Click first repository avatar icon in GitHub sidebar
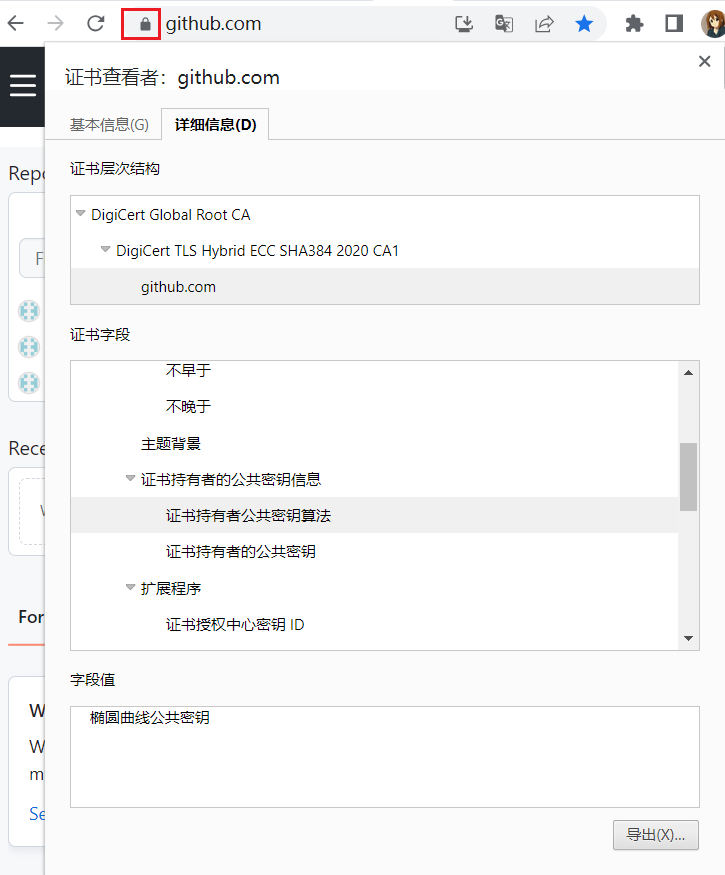The width and height of the screenshot is (725, 875). pos(29,311)
